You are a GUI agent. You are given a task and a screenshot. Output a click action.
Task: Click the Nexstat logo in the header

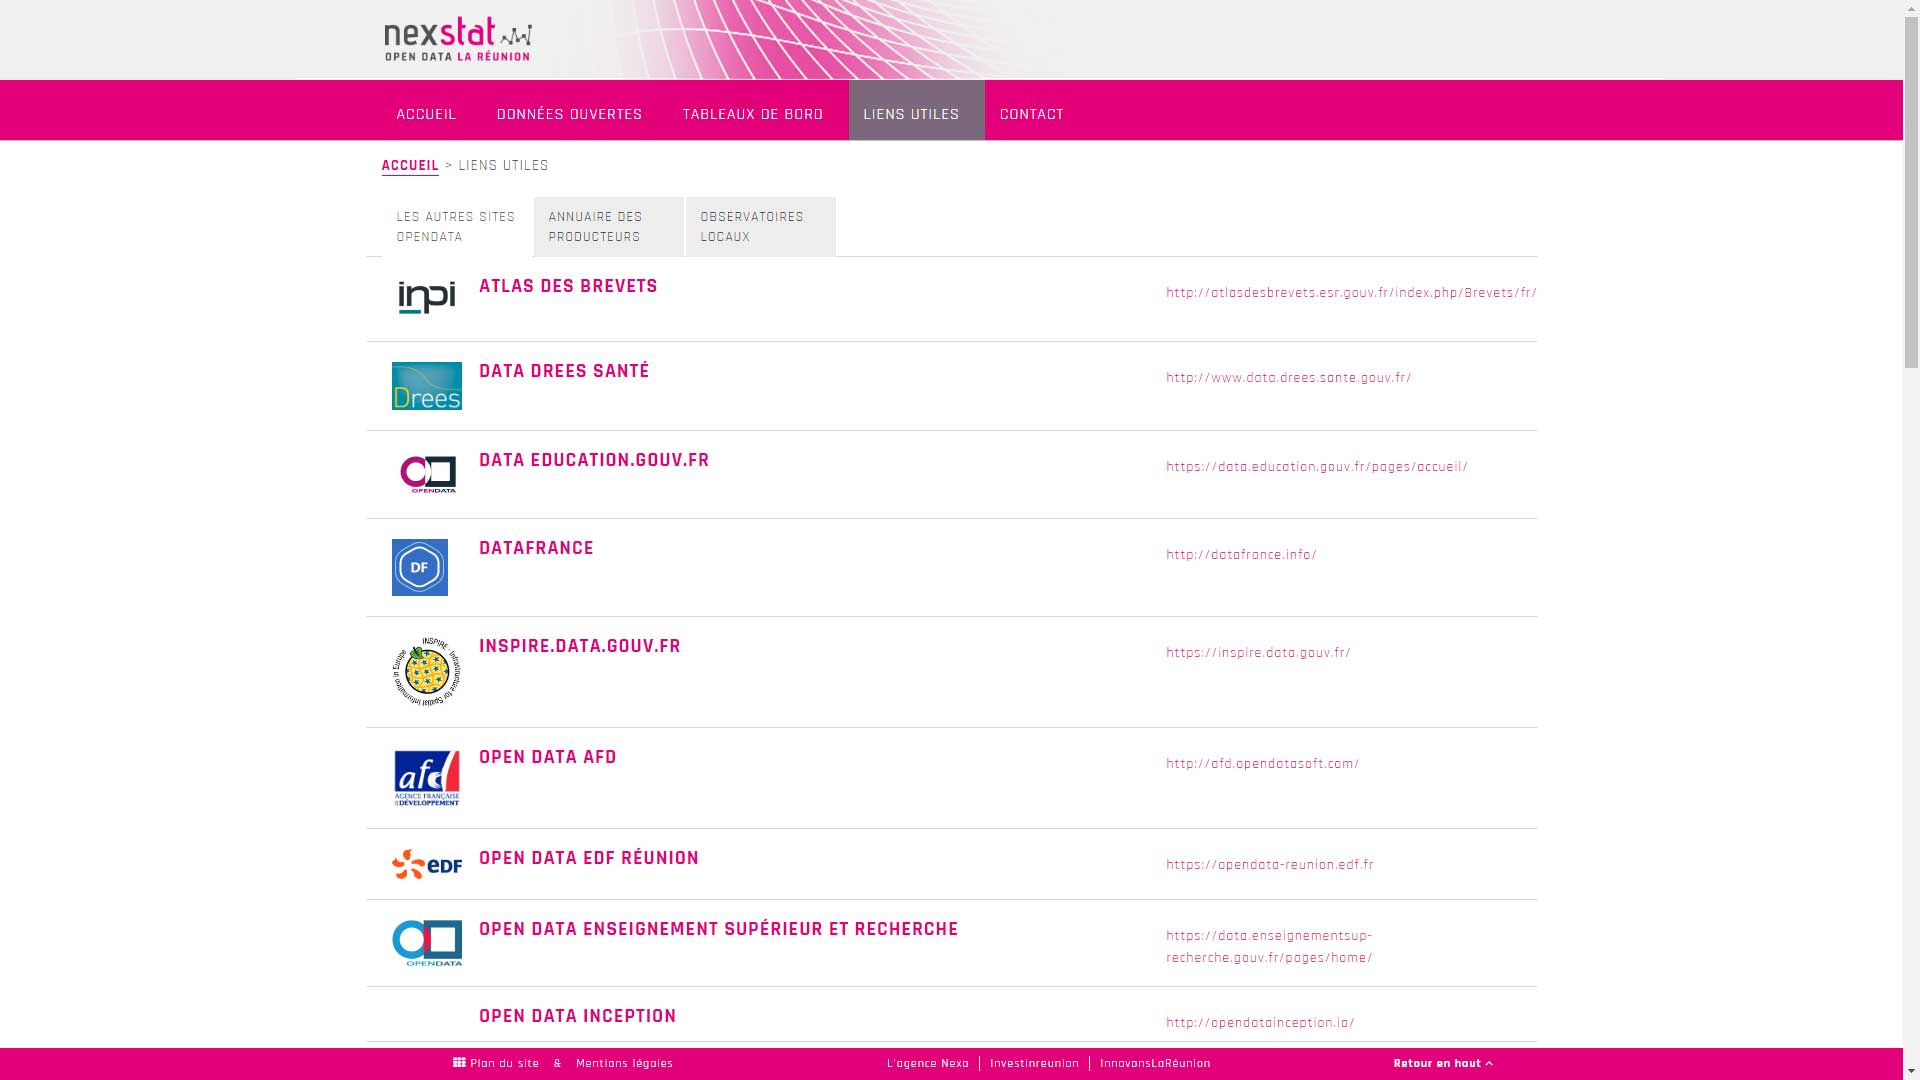[458, 40]
